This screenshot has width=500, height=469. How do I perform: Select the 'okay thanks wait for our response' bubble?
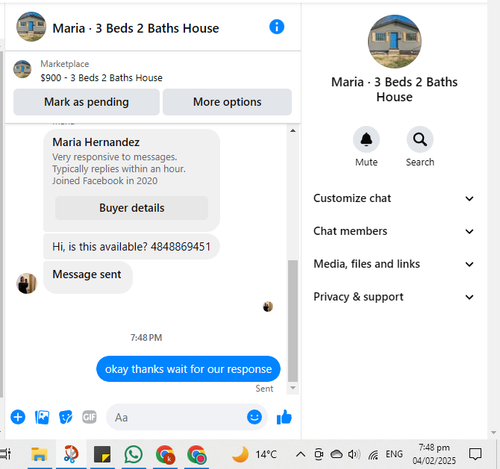coord(188,369)
